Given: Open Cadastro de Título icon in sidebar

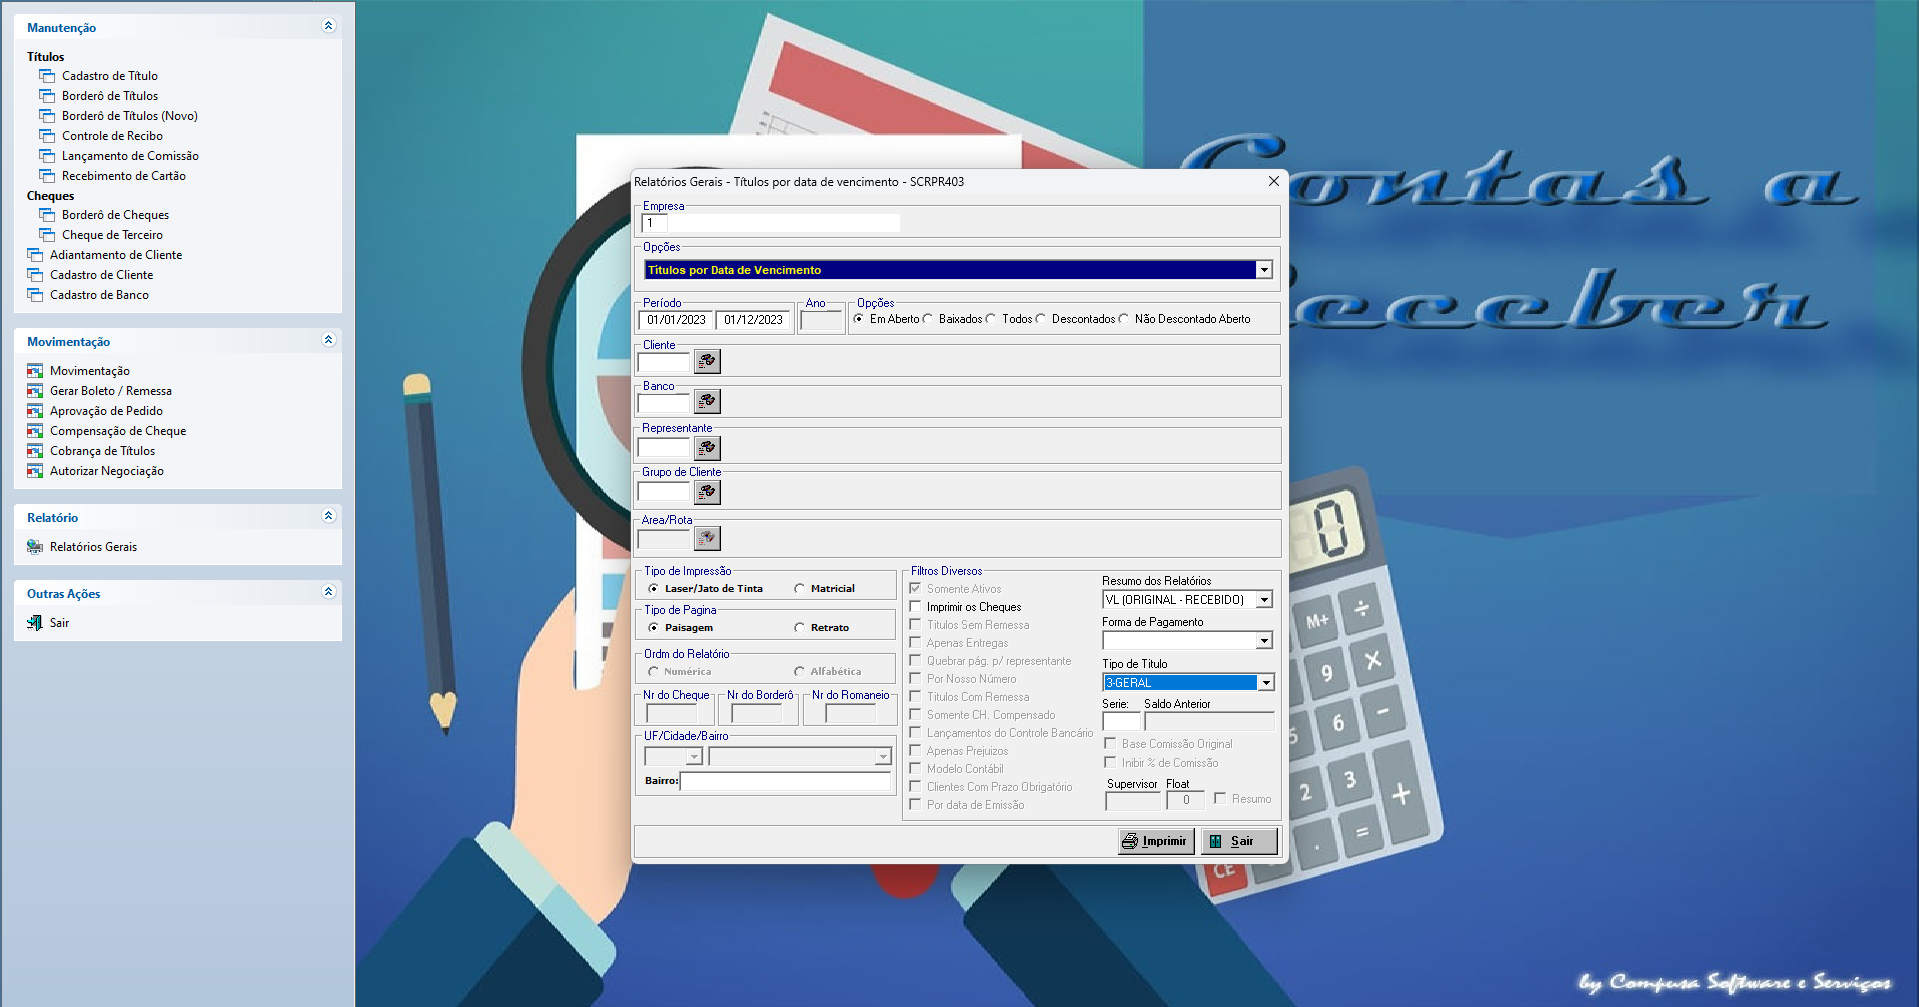Looking at the screenshot, I should tap(47, 76).
